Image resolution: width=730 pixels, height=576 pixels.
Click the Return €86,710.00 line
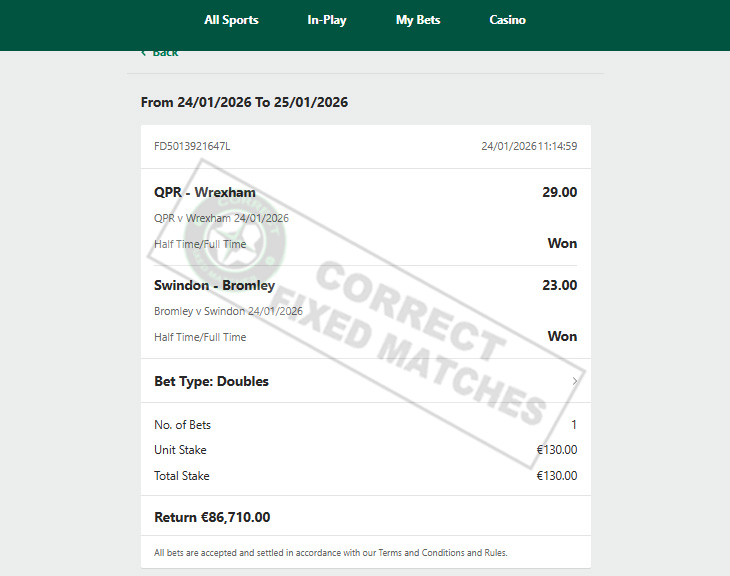212,517
